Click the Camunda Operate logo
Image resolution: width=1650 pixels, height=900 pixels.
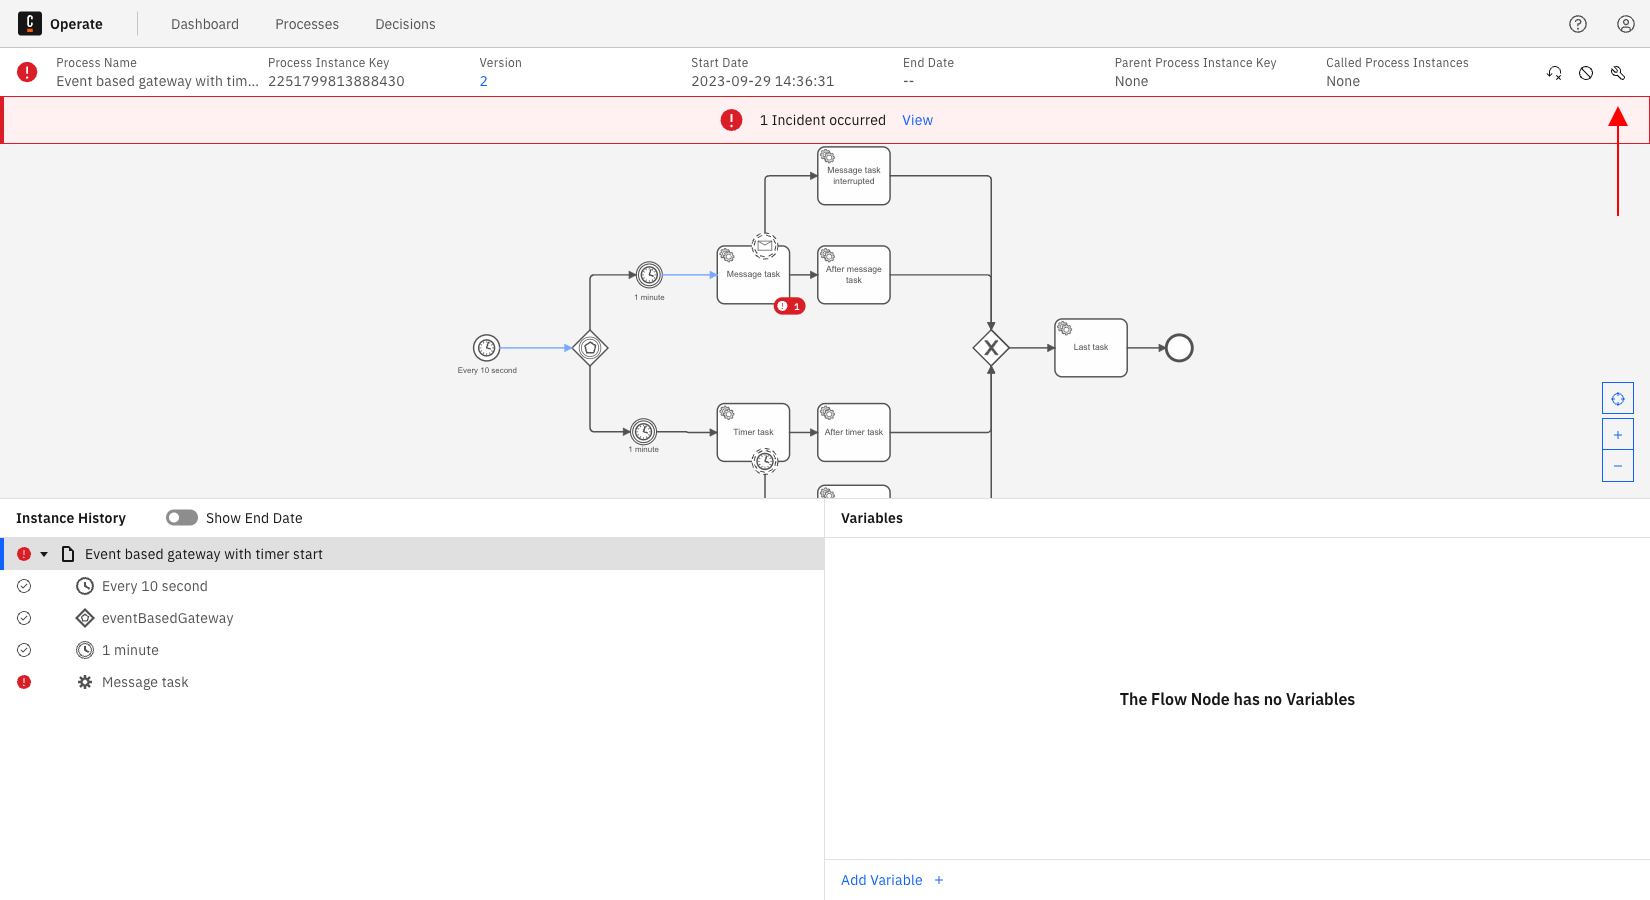pos(30,24)
